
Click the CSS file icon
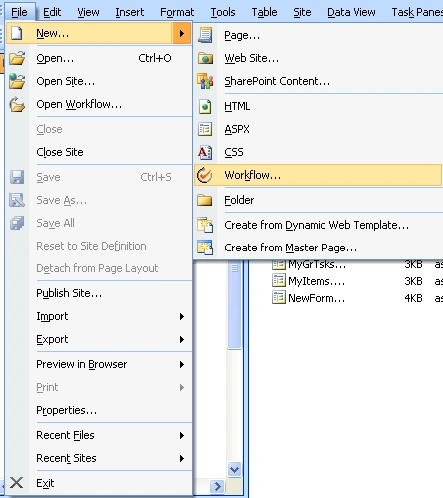click(205, 152)
